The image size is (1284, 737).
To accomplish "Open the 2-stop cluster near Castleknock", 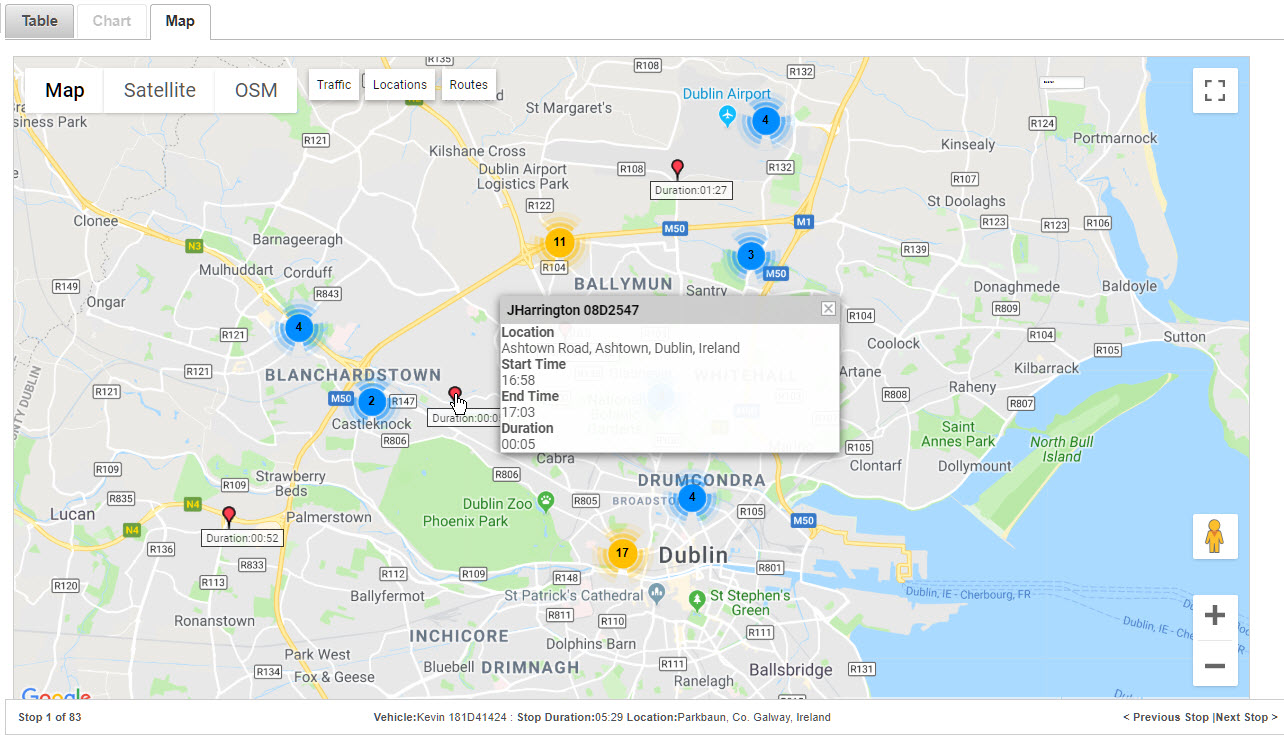I will coord(371,401).
